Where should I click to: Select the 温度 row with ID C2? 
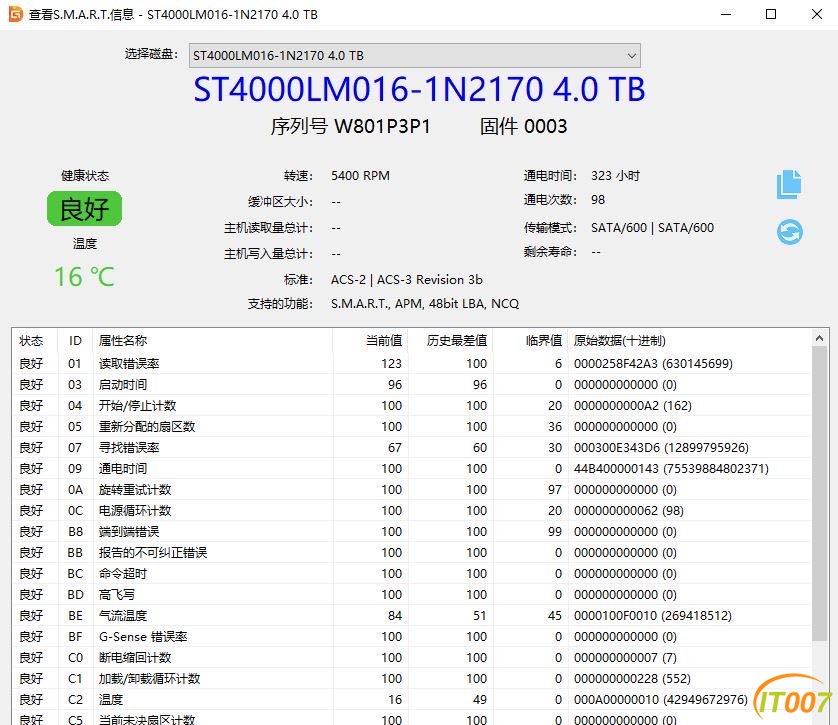410,699
